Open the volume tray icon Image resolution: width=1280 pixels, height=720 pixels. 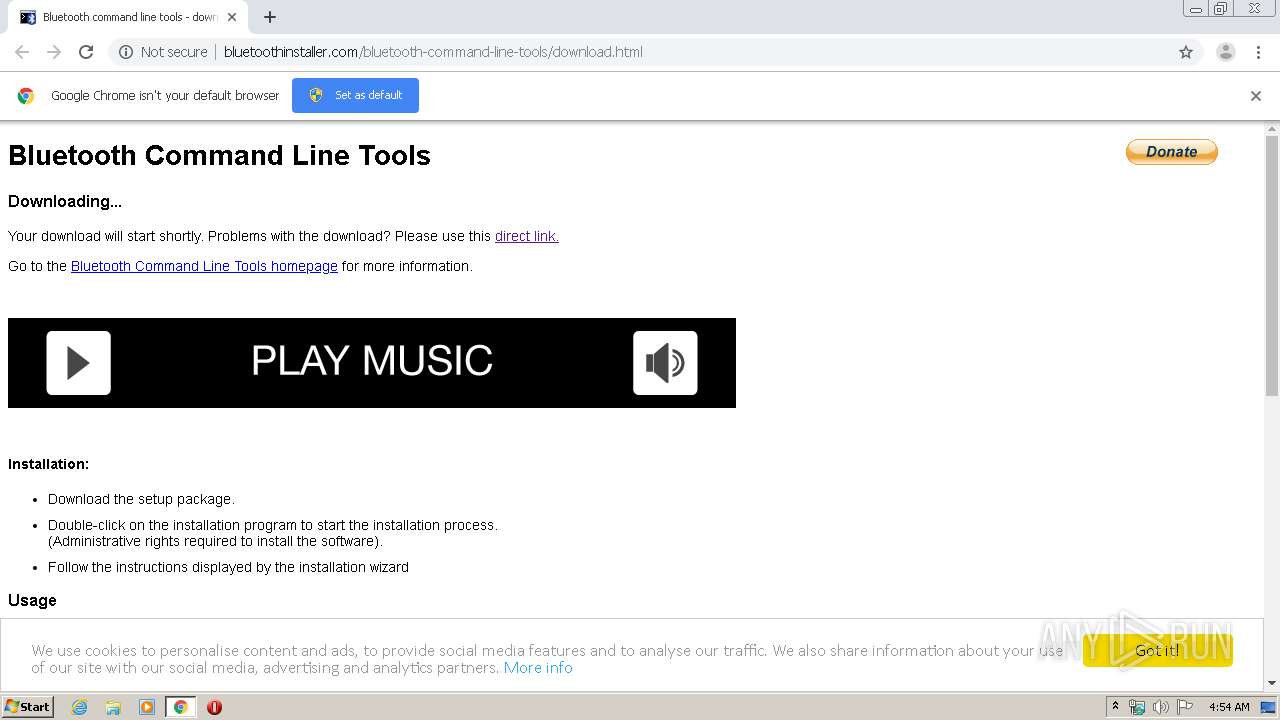(1161, 707)
